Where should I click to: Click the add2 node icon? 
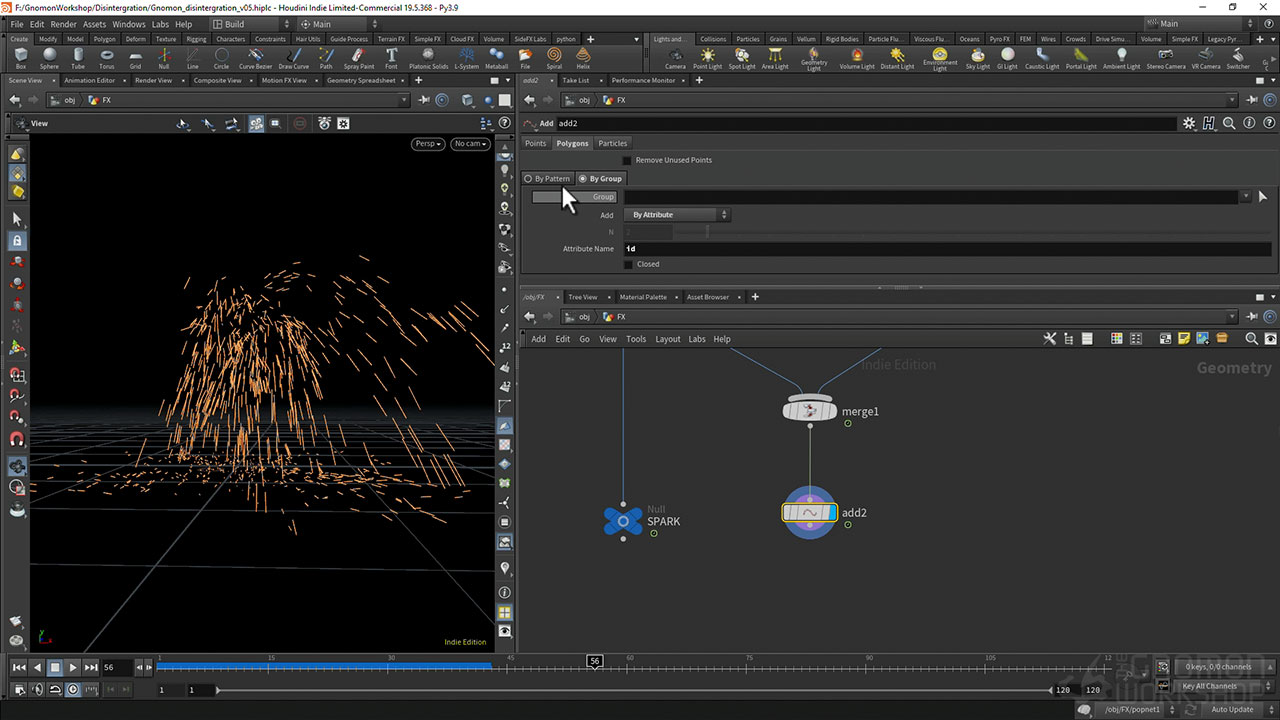click(x=808, y=513)
